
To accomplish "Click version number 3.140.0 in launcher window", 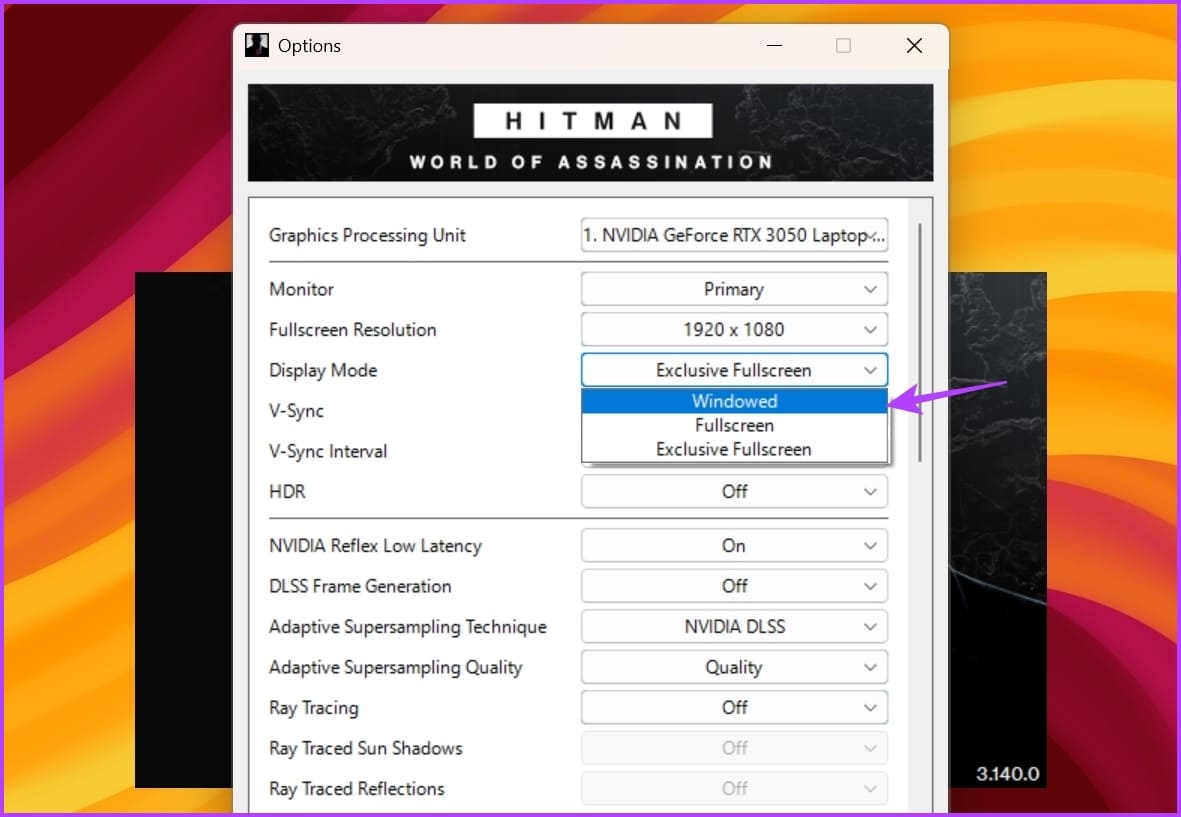I will tap(1007, 774).
